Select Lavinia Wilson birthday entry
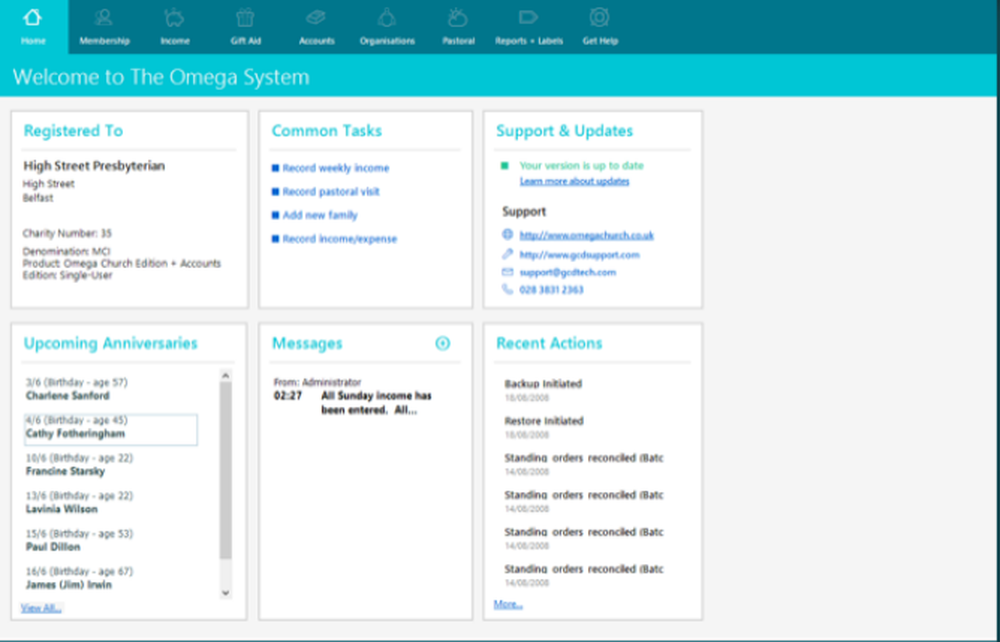This screenshot has width=1000, height=642. point(112,502)
